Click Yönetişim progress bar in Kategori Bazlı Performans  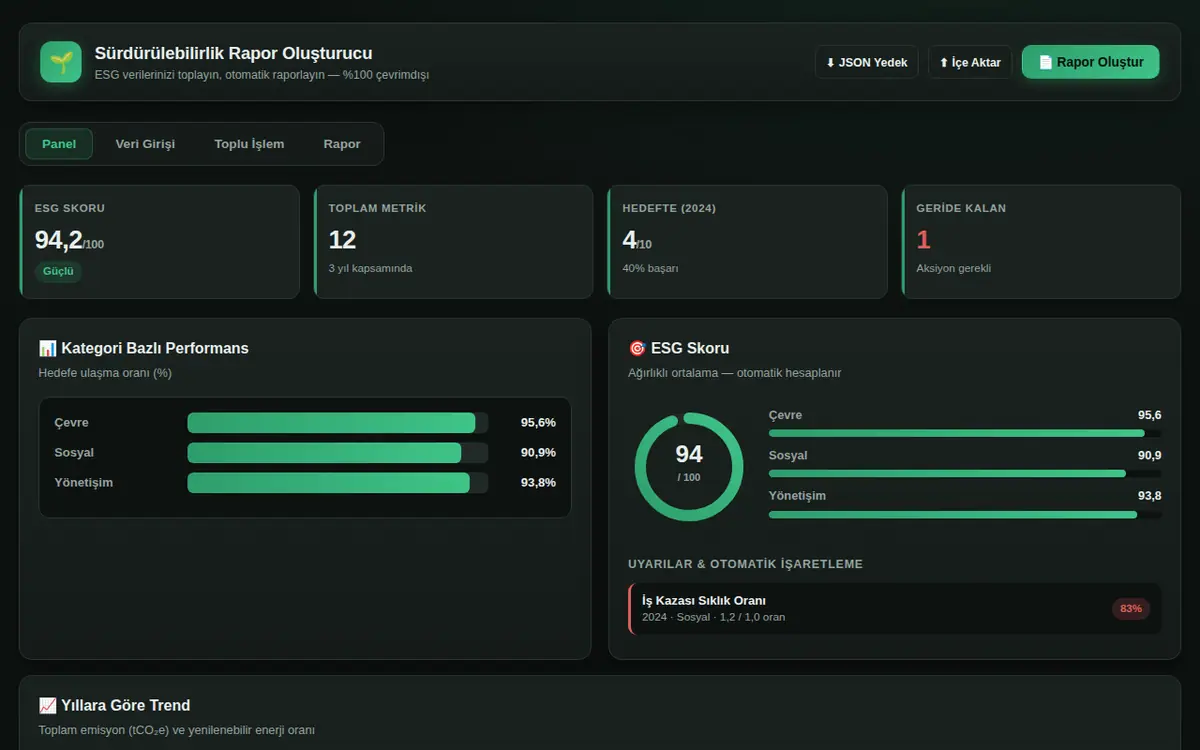pyautogui.click(x=338, y=483)
